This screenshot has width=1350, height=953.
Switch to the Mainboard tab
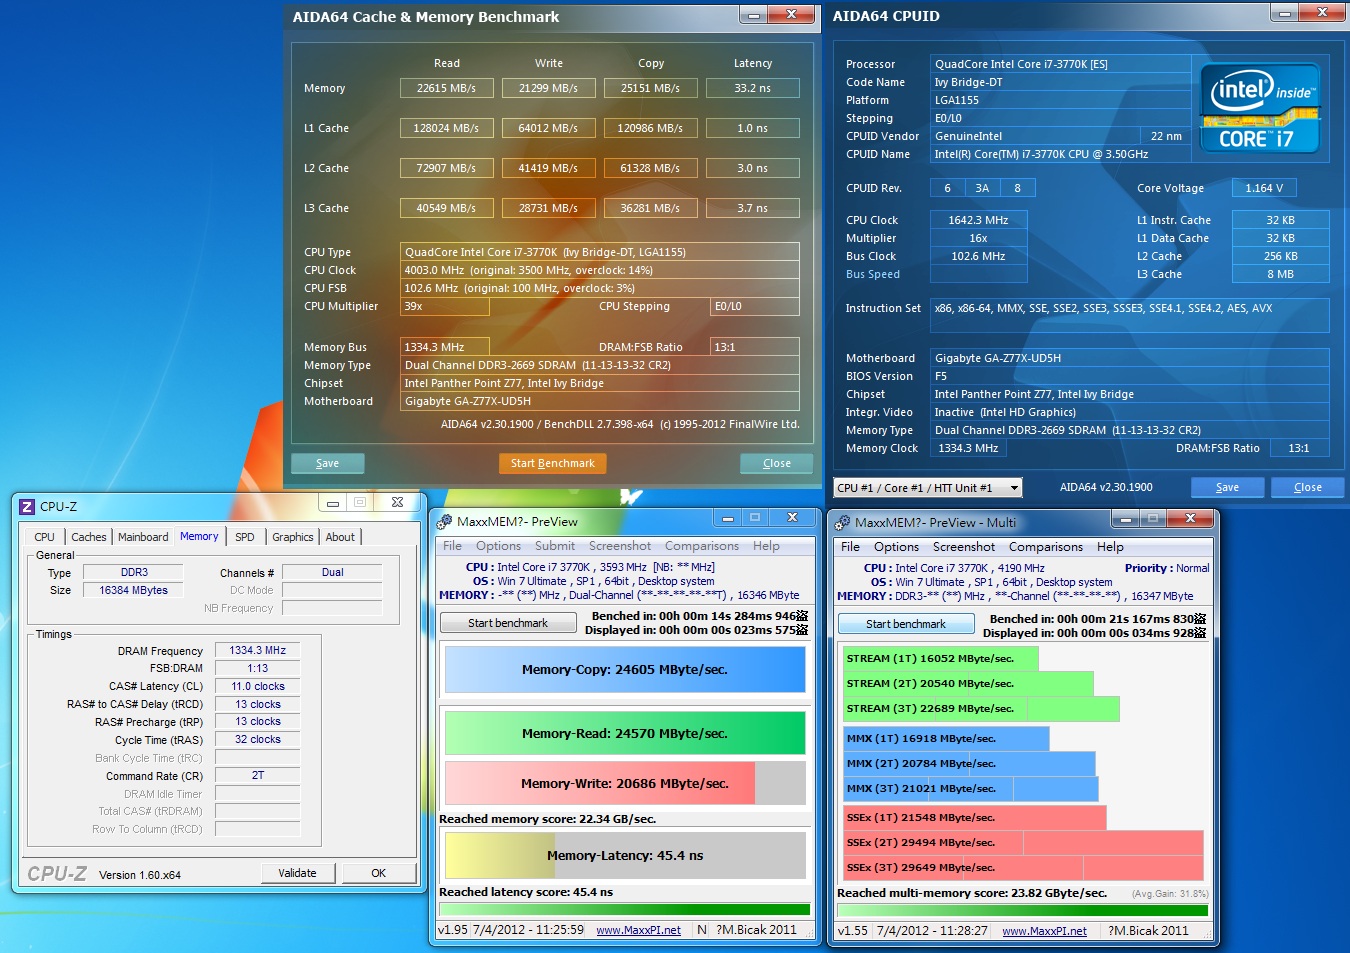pyautogui.click(x=143, y=537)
